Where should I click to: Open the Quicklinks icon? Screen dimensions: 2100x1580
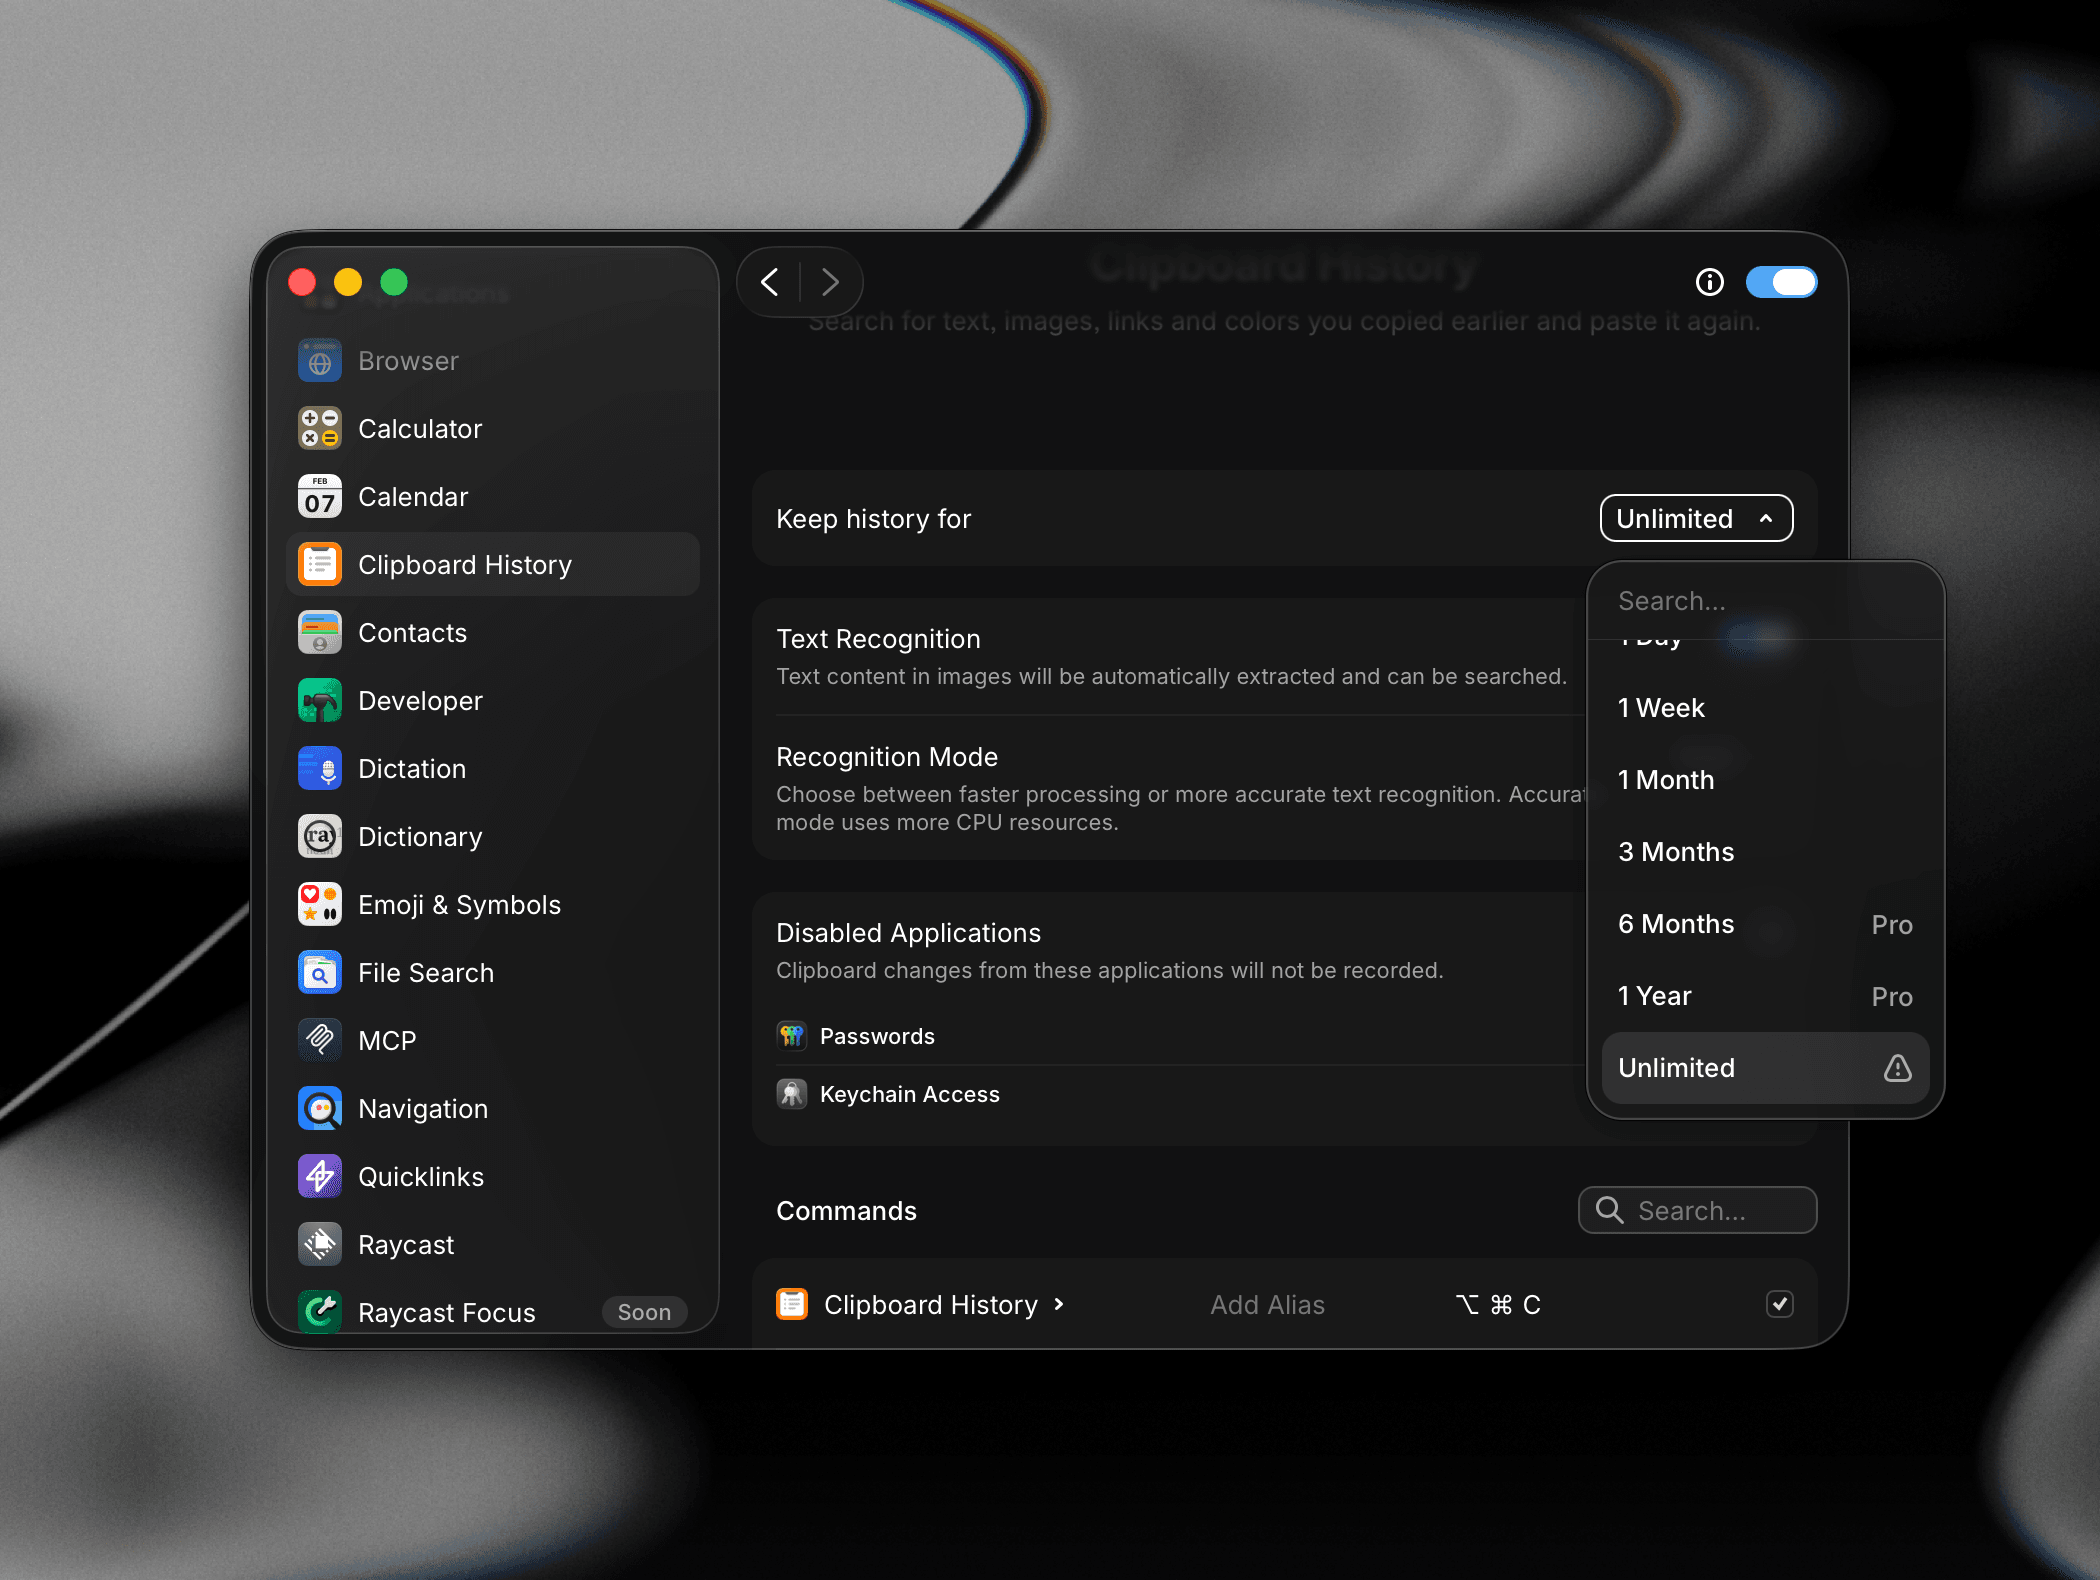coord(320,1177)
